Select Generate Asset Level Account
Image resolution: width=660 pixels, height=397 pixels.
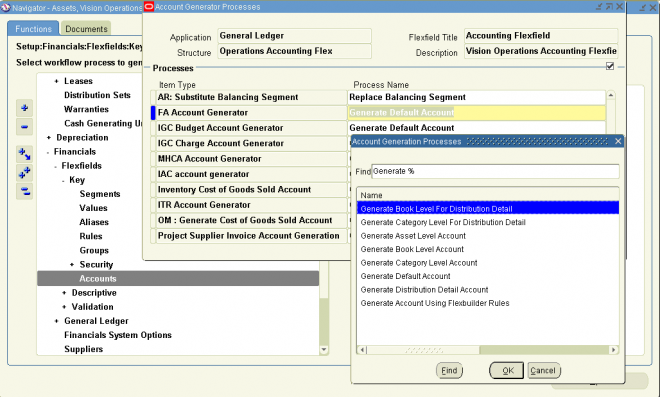413,236
